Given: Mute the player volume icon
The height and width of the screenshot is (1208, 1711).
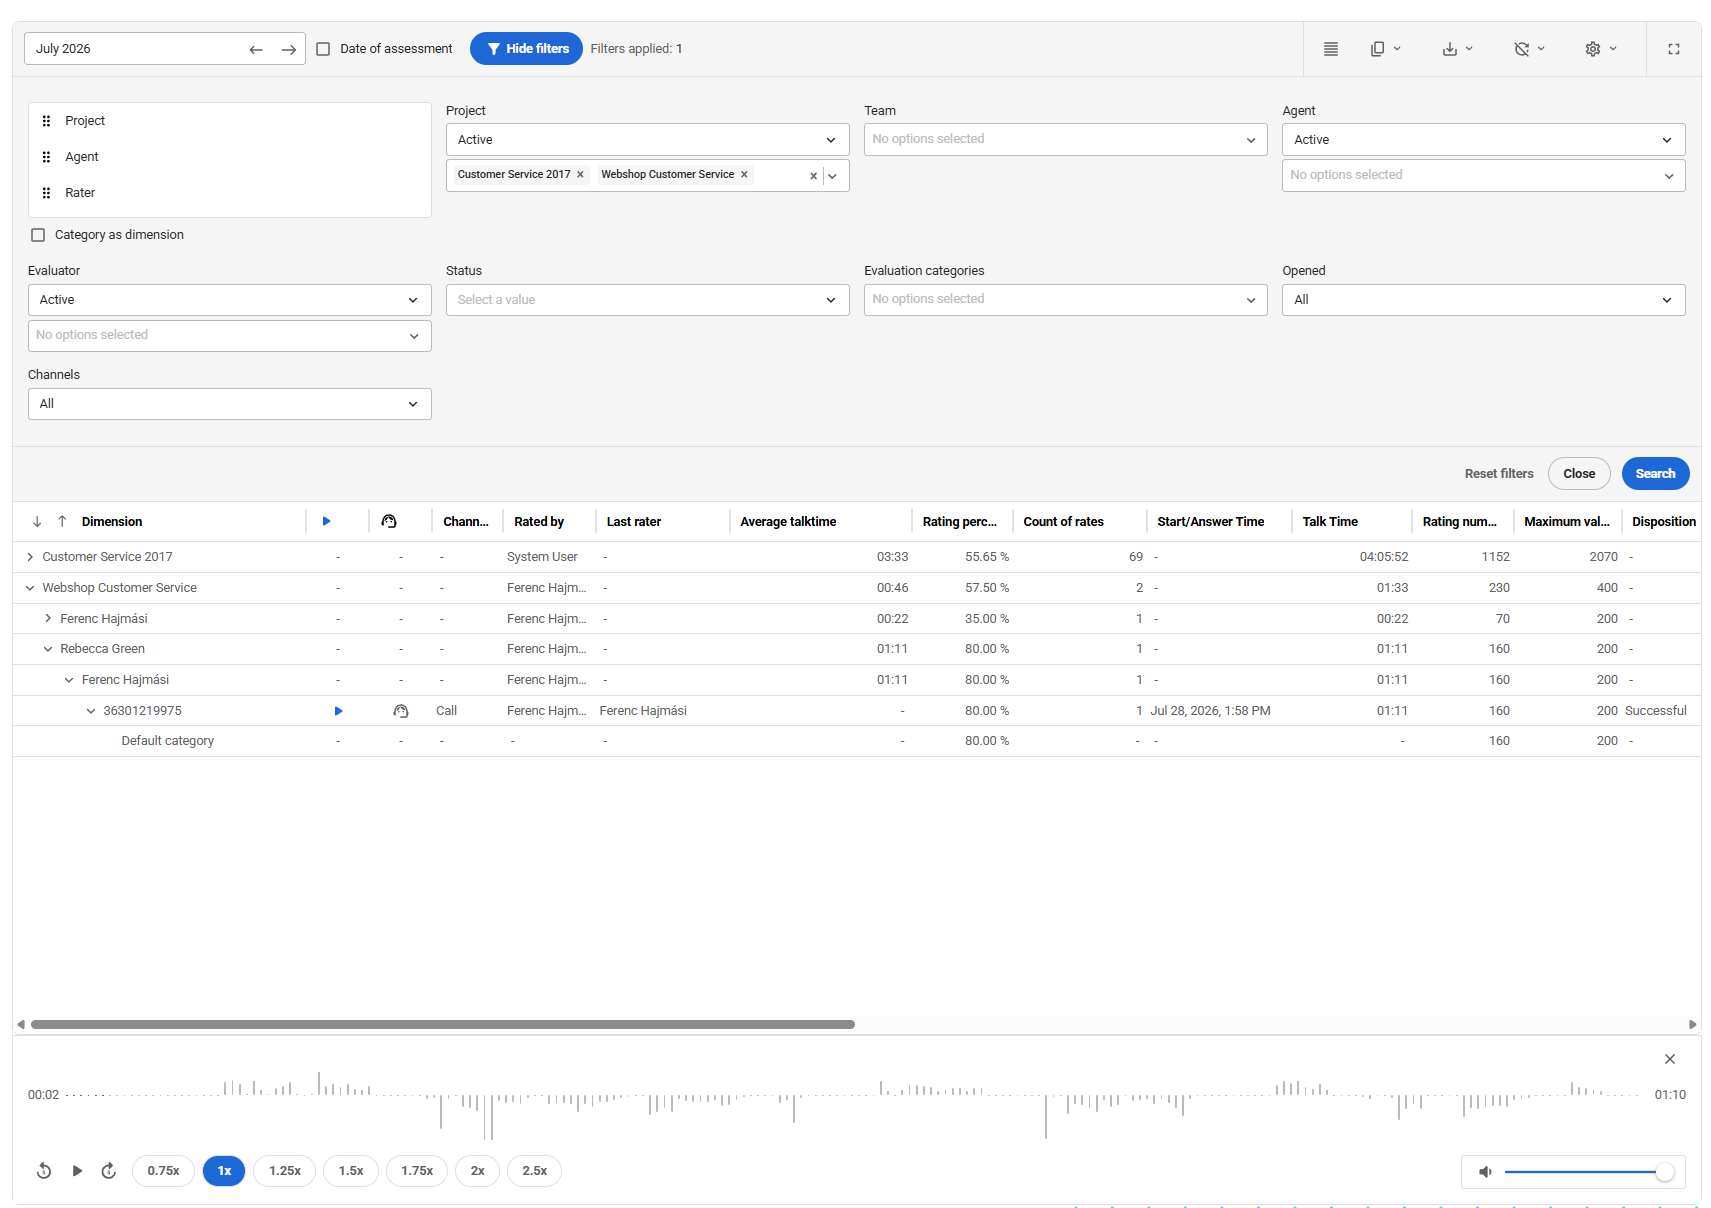Looking at the screenshot, I should pos(1485,1172).
